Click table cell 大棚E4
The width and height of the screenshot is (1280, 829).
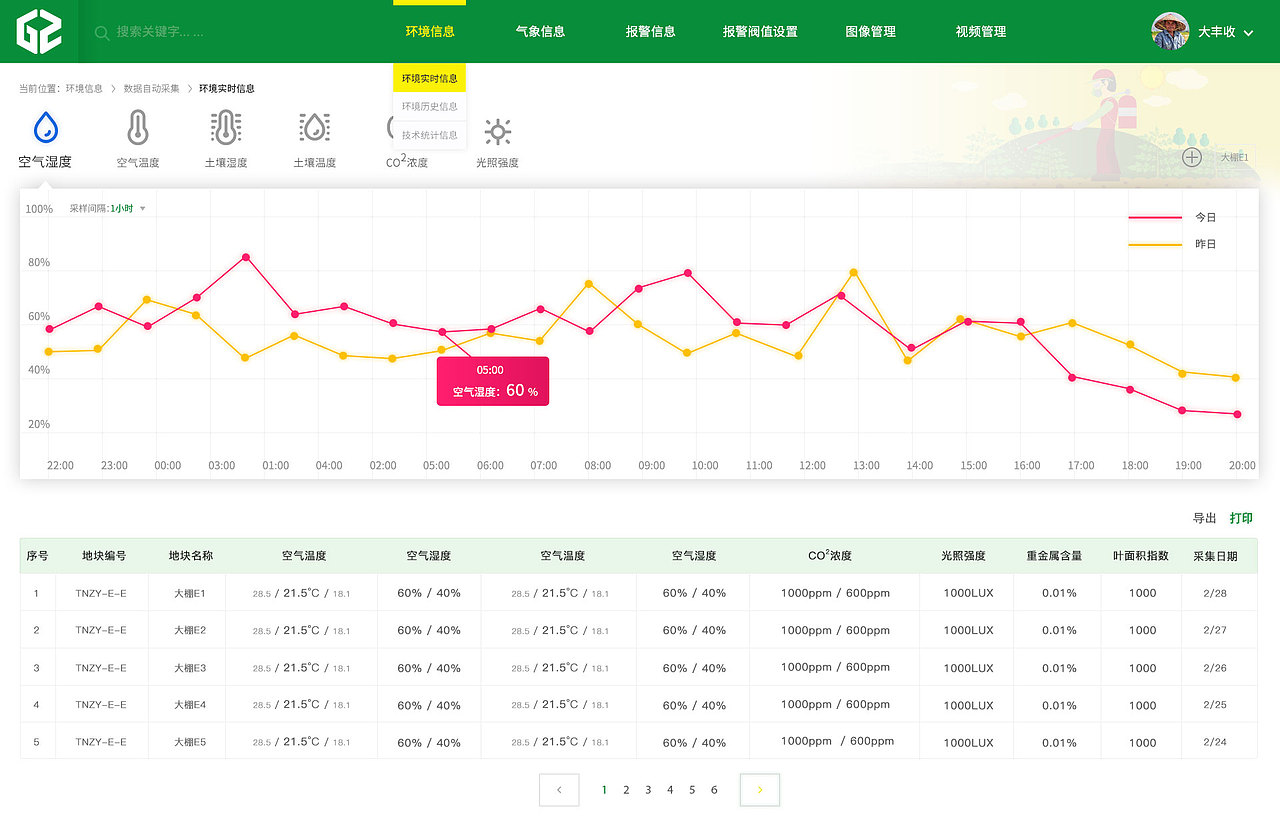(x=189, y=705)
